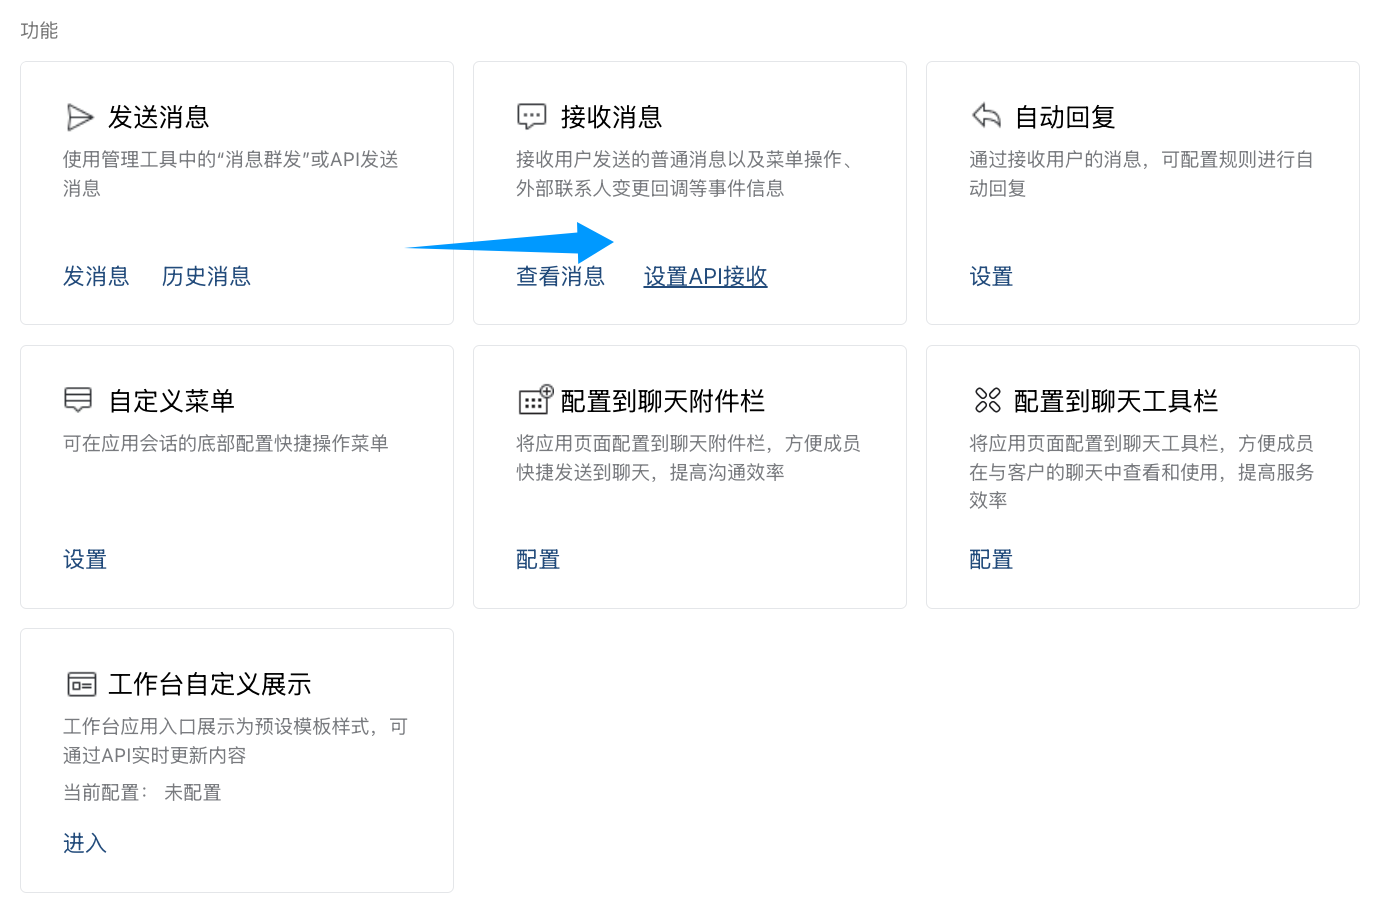This screenshot has width=1398, height=916.
Task: Click the workbench custom display icon
Action: point(82,684)
